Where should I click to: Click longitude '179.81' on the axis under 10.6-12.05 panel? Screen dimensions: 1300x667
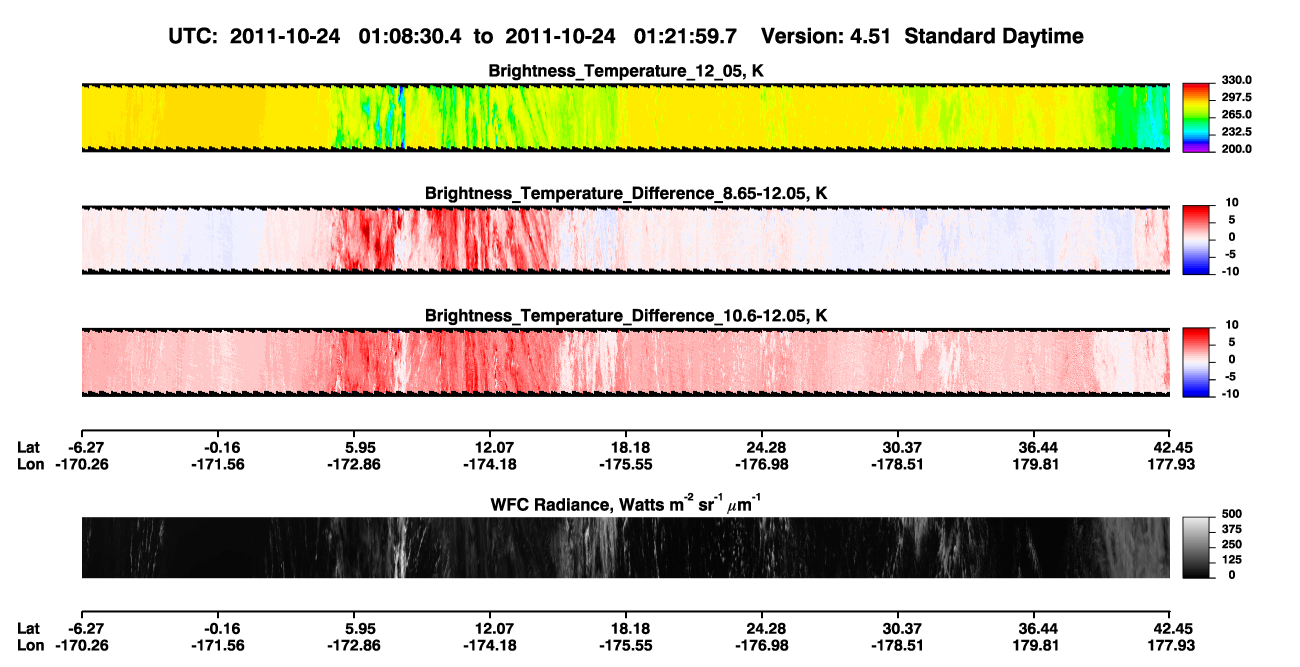(1038, 464)
